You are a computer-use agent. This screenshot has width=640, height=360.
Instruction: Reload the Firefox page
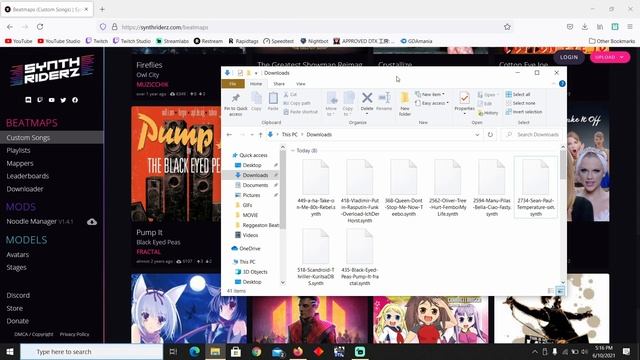pyautogui.click(x=40, y=27)
